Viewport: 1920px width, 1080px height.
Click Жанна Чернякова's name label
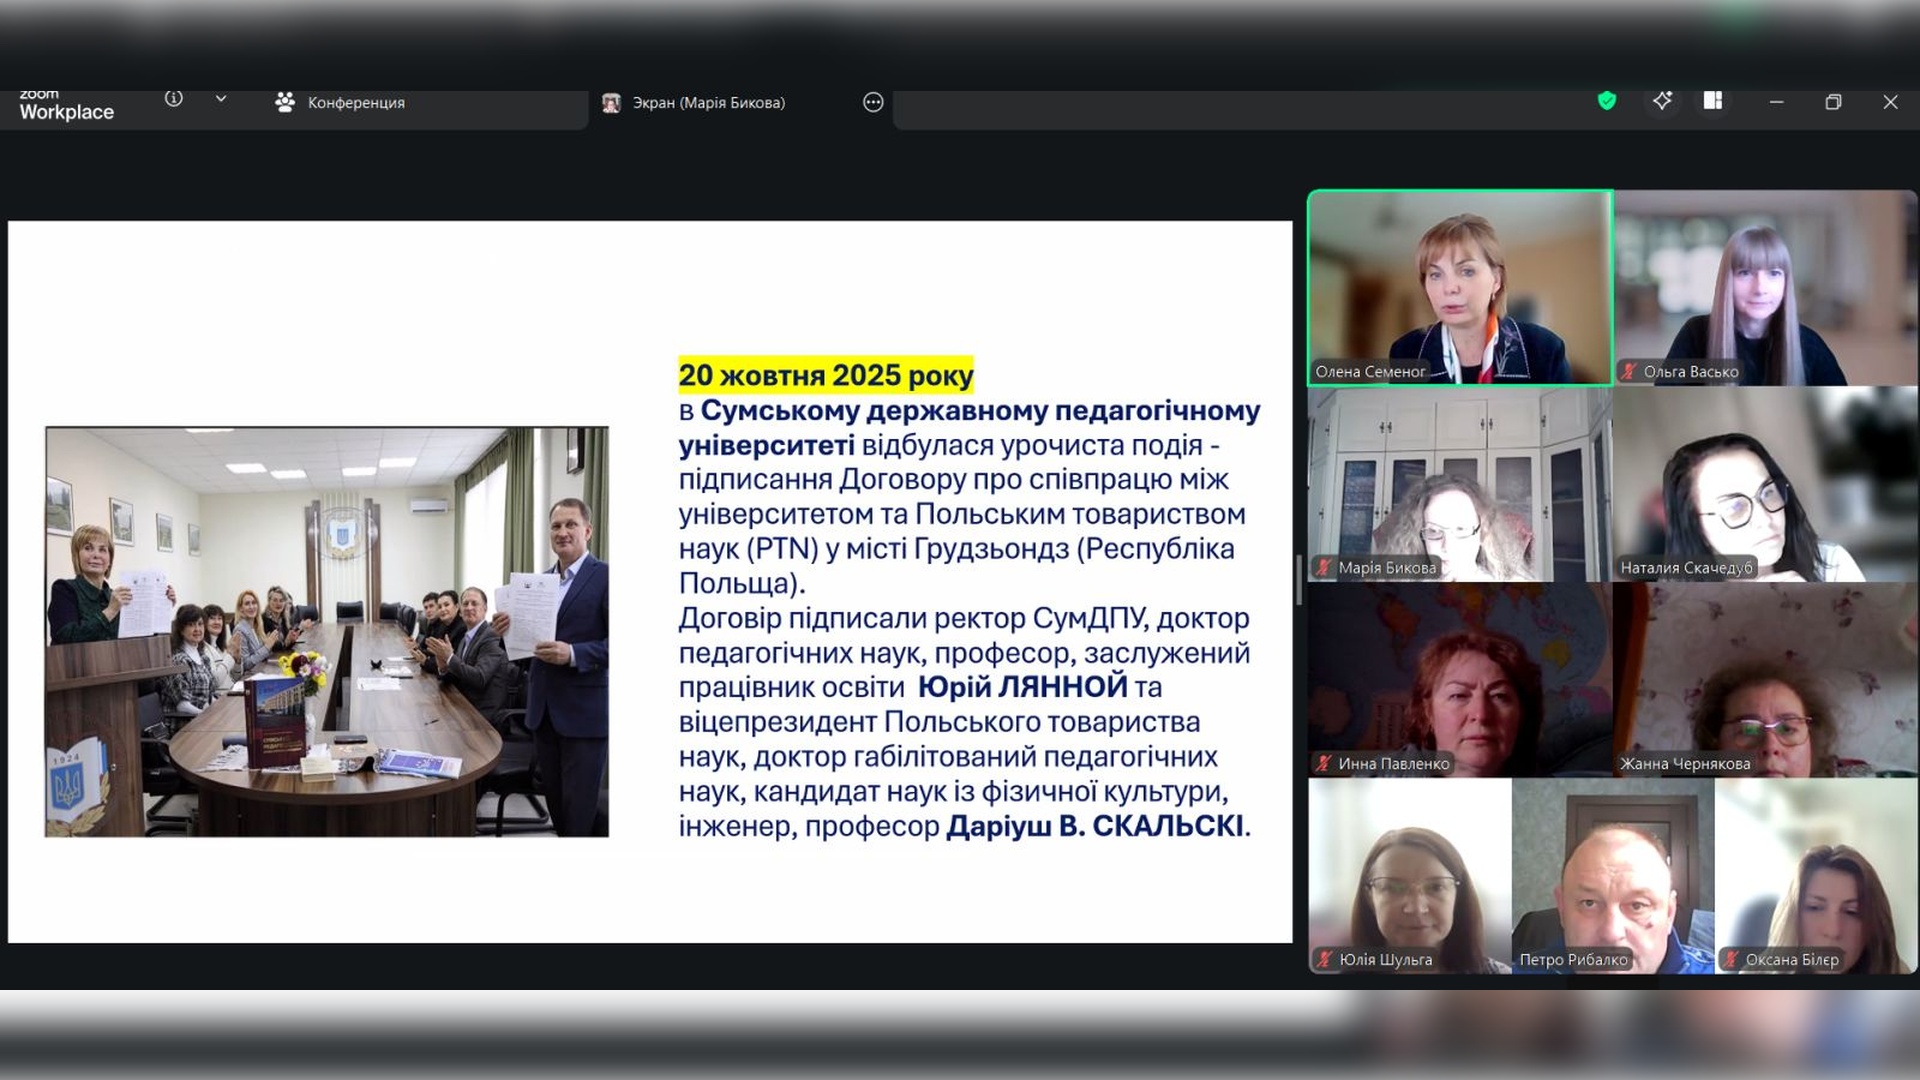point(1685,764)
